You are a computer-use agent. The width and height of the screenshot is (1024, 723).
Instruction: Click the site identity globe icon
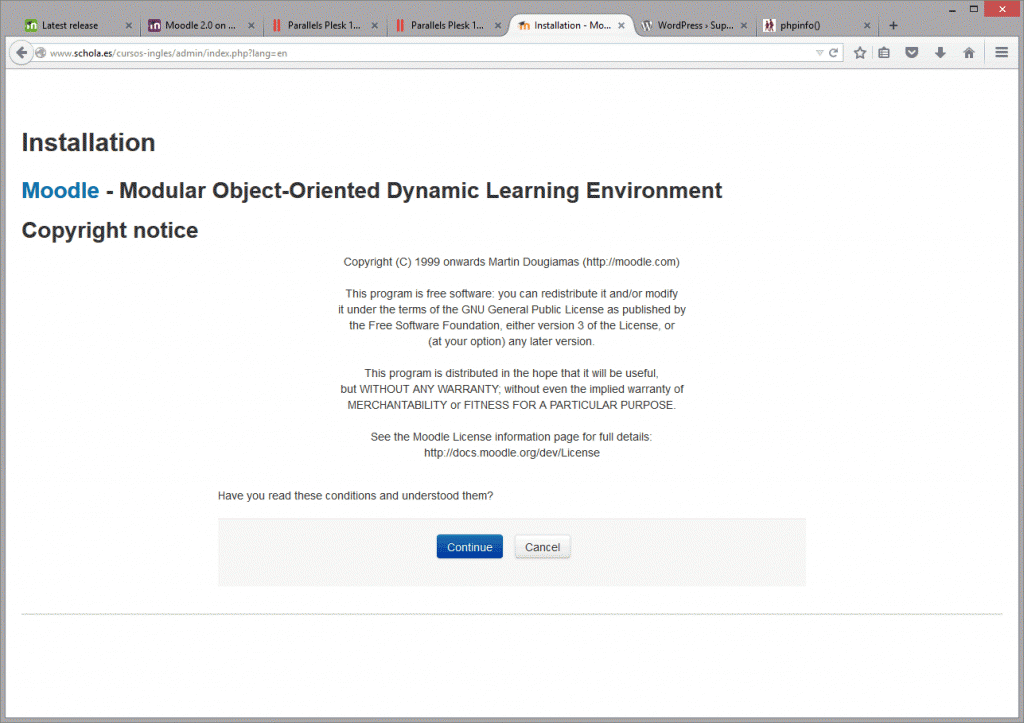point(40,53)
